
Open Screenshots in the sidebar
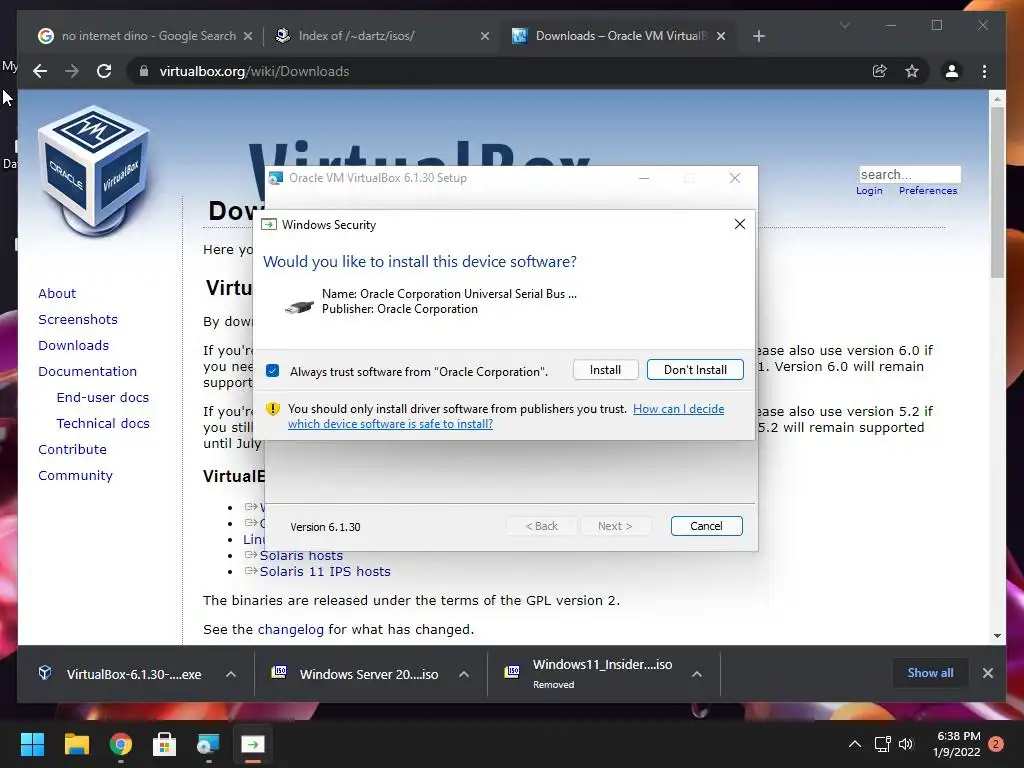[x=78, y=319]
